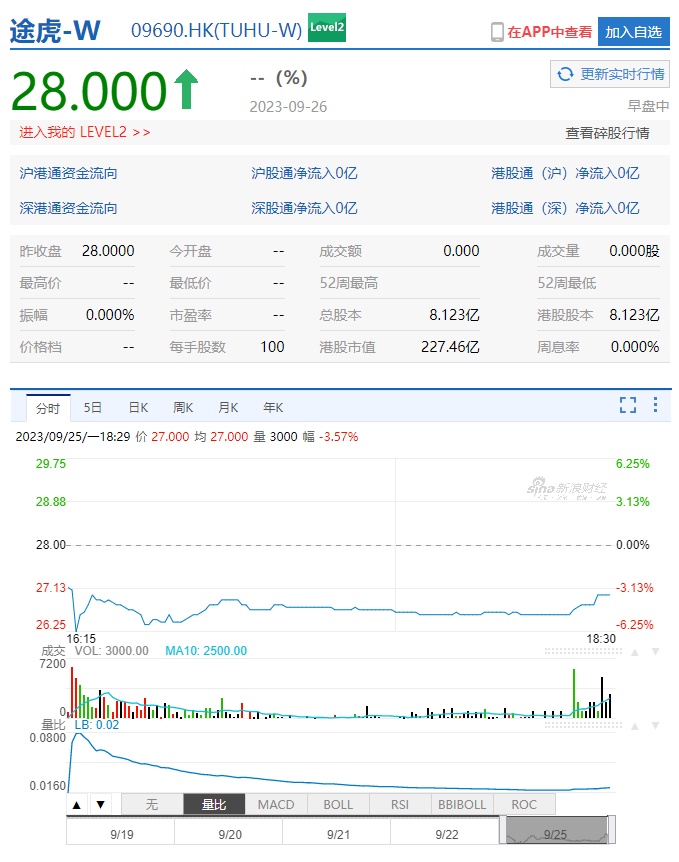Click the LB: 0.02 label
The image size is (679, 862).
[97, 725]
